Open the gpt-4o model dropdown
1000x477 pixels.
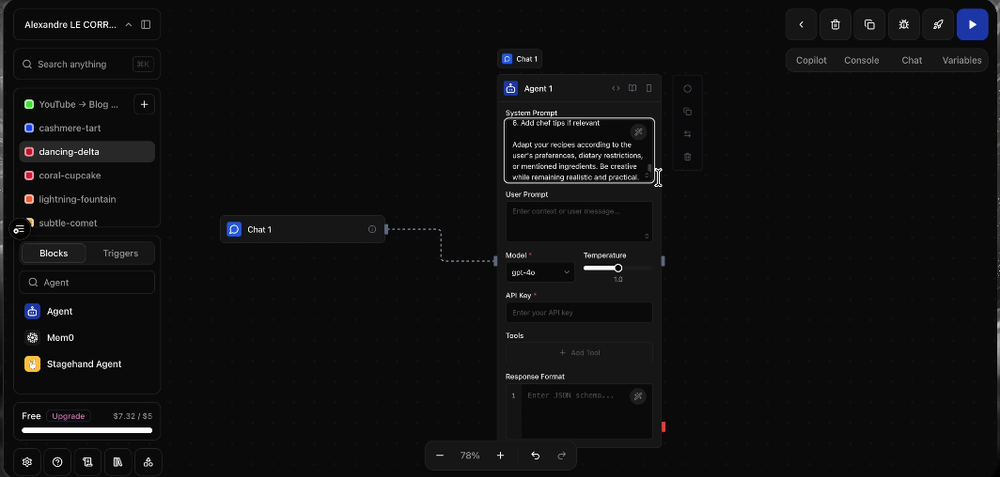540,272
